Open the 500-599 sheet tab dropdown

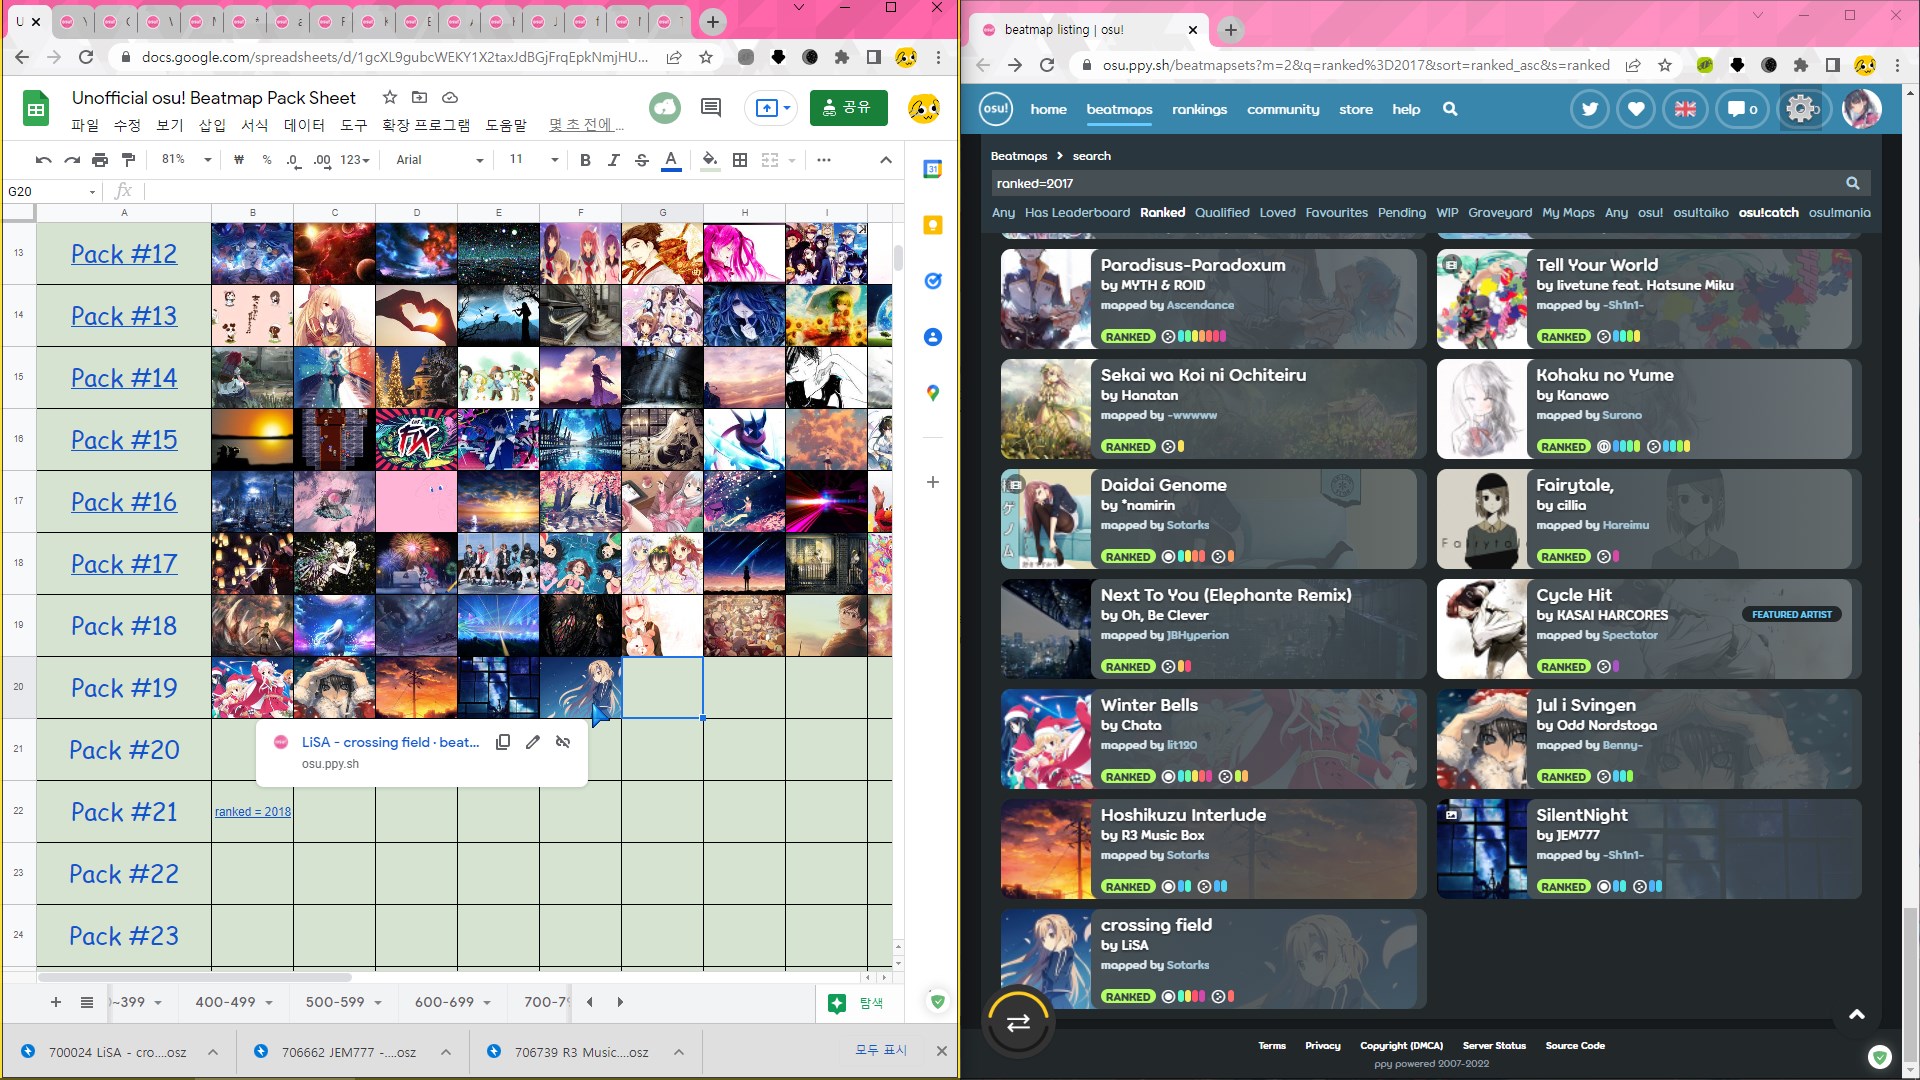click(378, 1002)
